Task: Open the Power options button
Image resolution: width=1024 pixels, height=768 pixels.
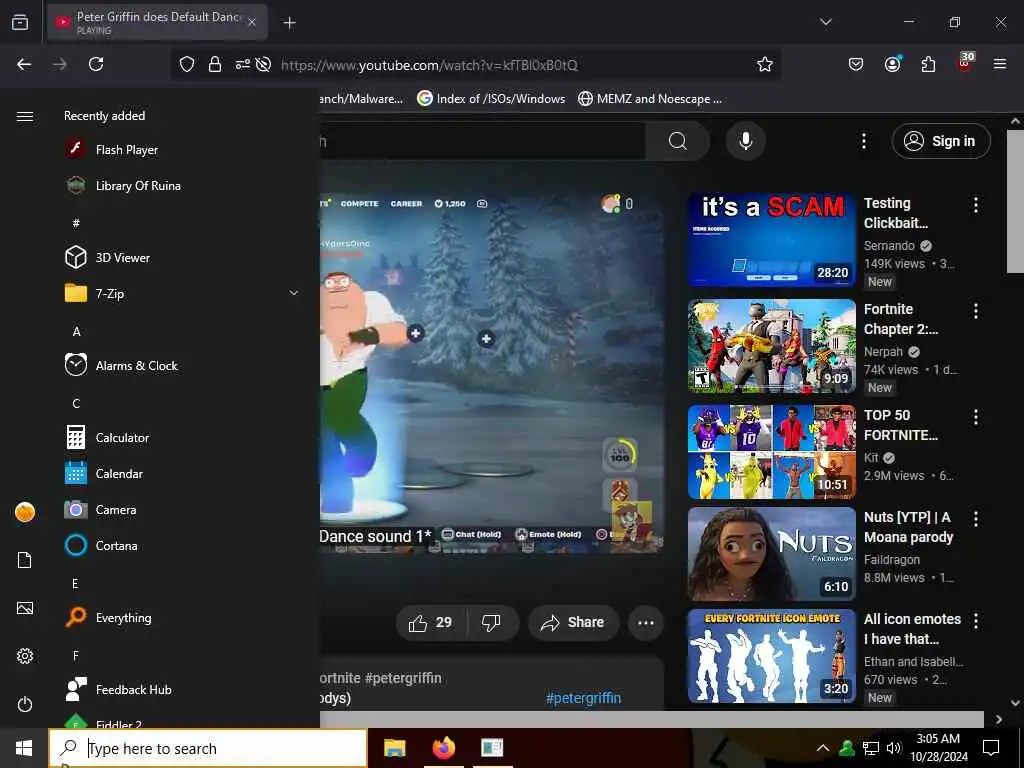Action: pyautogui.click(x=25, y=704)
